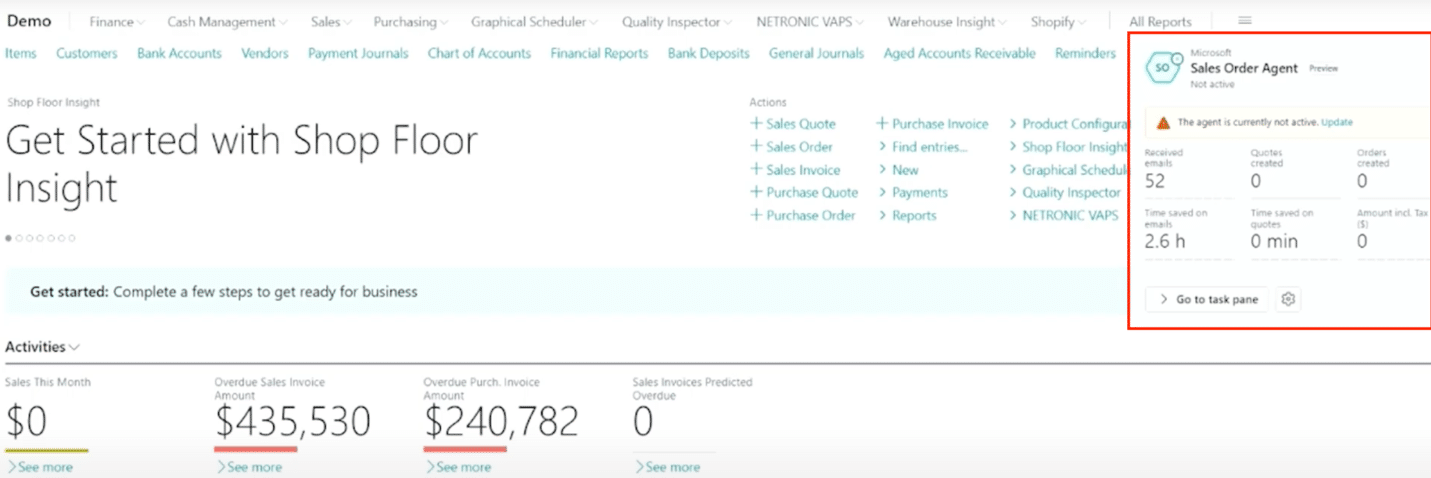The width and height of the screenshot is (1431, 478).
Task: Click the plus icon for Purchase Invoice
Action: [x=882, y=124]
